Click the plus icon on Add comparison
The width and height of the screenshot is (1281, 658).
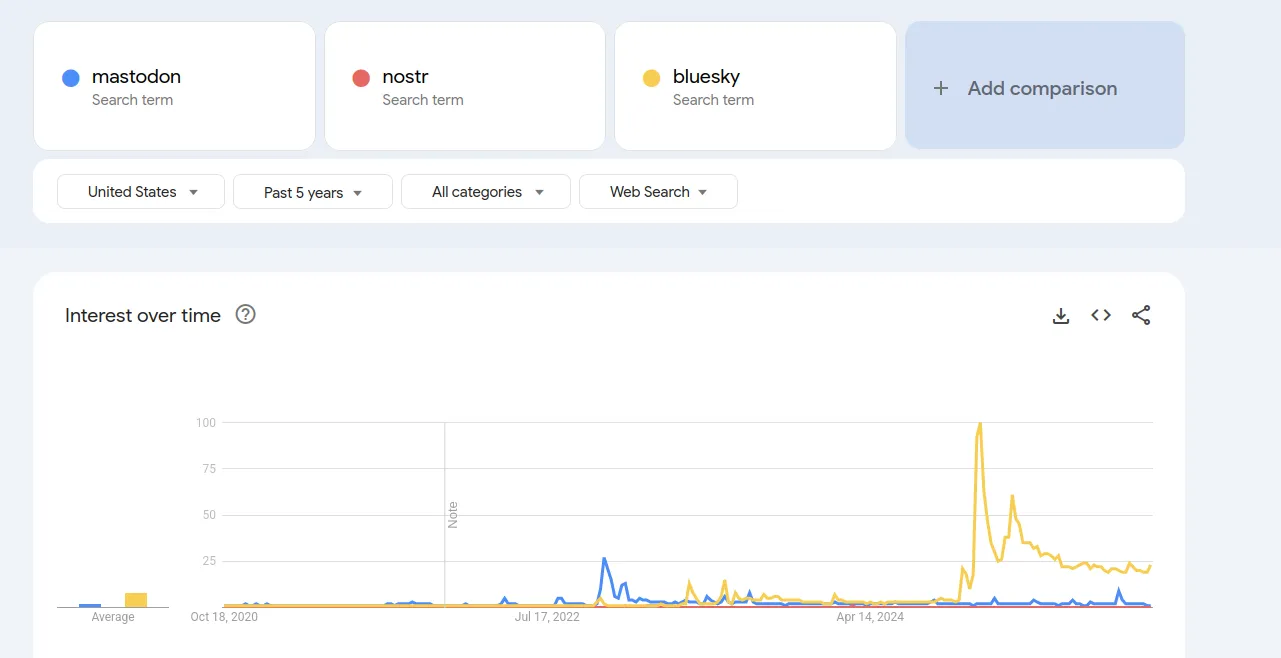[x=940, y=88]
